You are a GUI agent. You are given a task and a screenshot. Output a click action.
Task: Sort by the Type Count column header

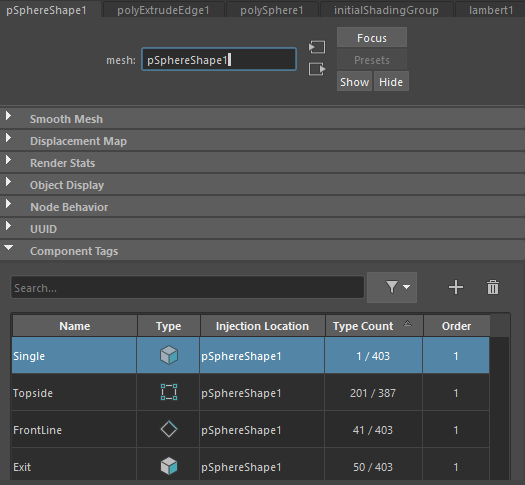click(374, 326)
